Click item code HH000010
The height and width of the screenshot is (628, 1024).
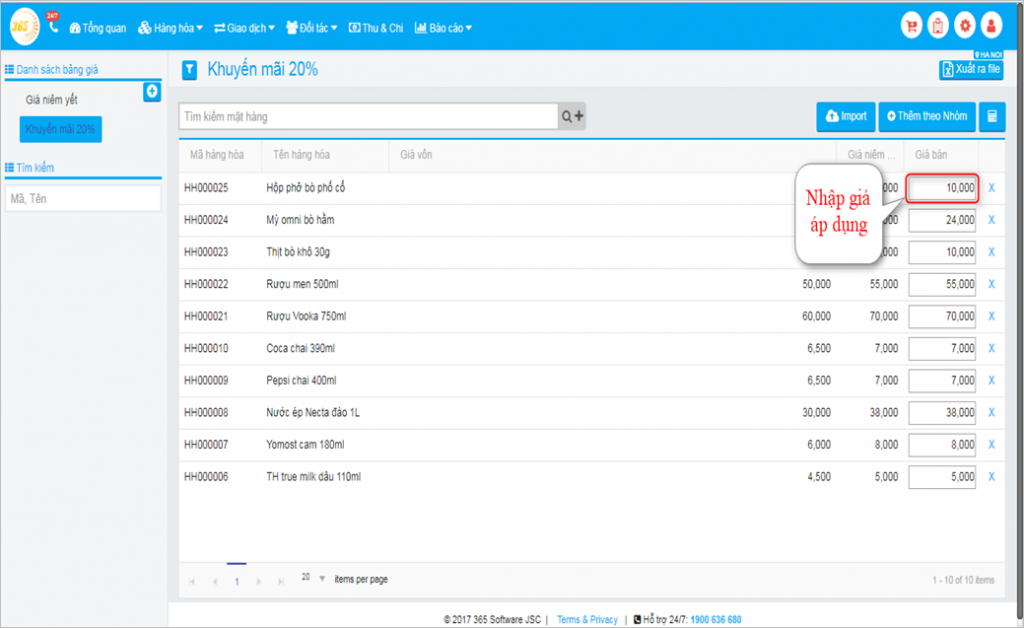click(x=206, y=349)
